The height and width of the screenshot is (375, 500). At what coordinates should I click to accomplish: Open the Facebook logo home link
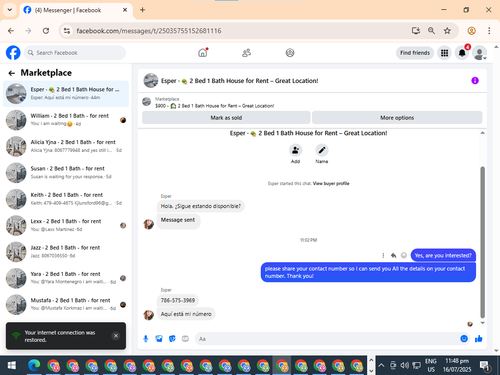pos(13,53)
